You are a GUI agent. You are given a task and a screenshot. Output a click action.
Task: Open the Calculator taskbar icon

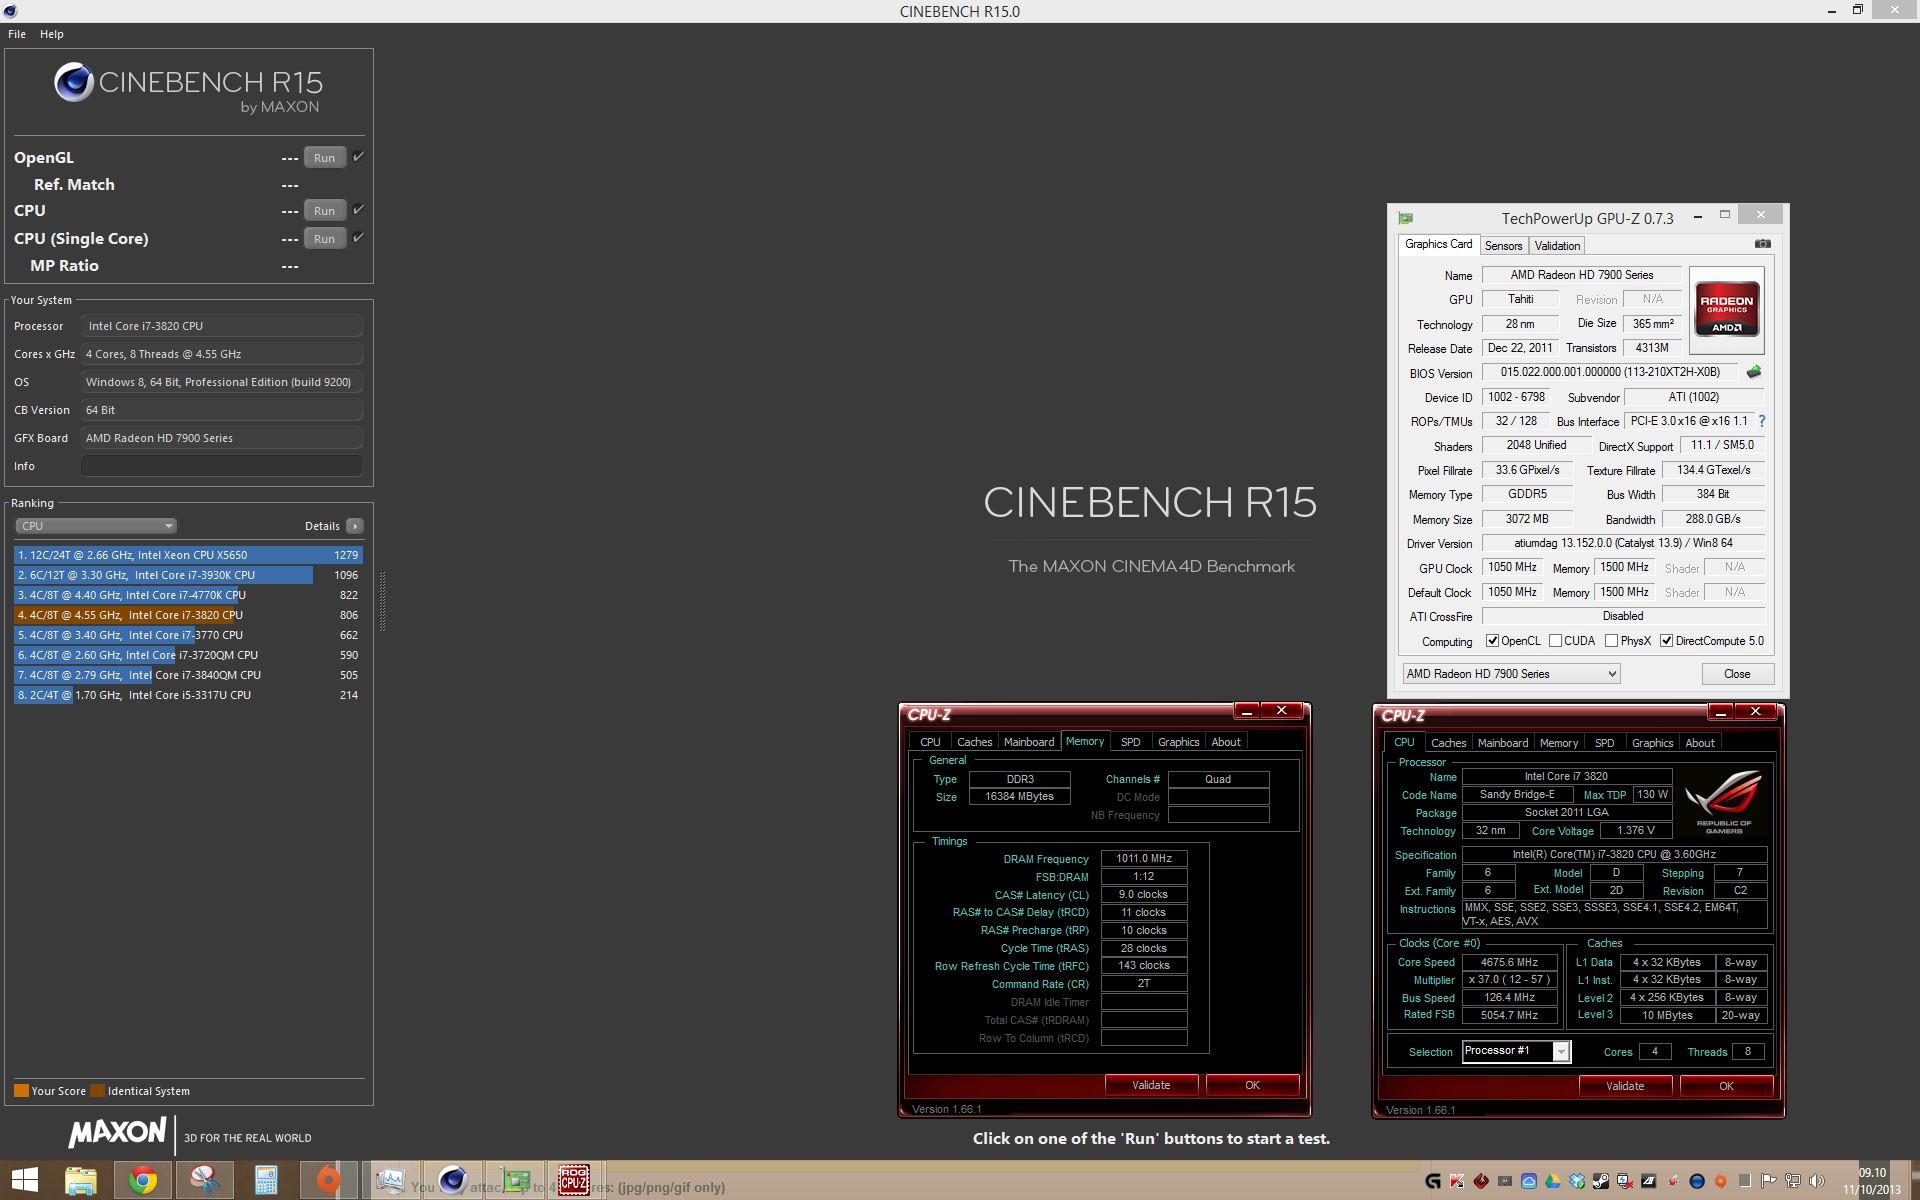pyautogui.click(x=266, y=1181)
